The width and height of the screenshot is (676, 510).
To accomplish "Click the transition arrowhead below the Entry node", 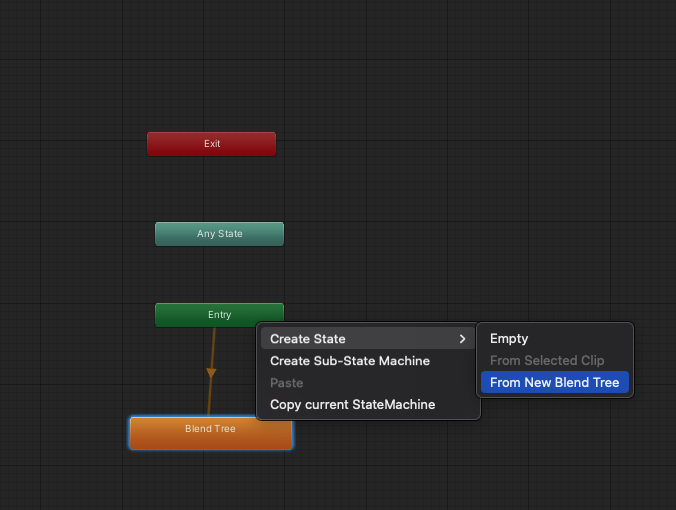I will (211, 373).
